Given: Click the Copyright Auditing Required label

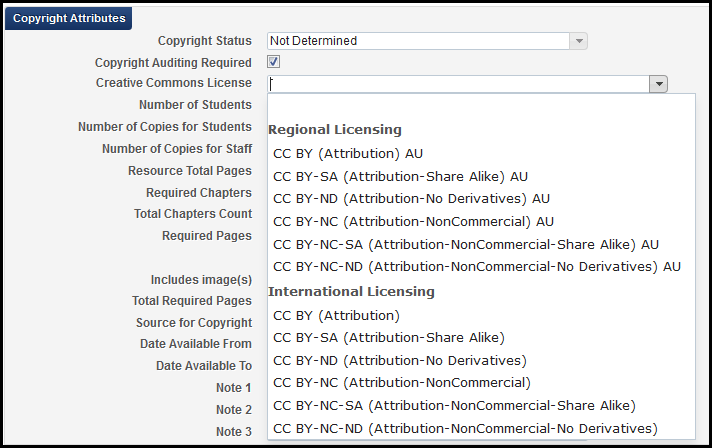Looking at the screenshot, I should click(173, 63).
